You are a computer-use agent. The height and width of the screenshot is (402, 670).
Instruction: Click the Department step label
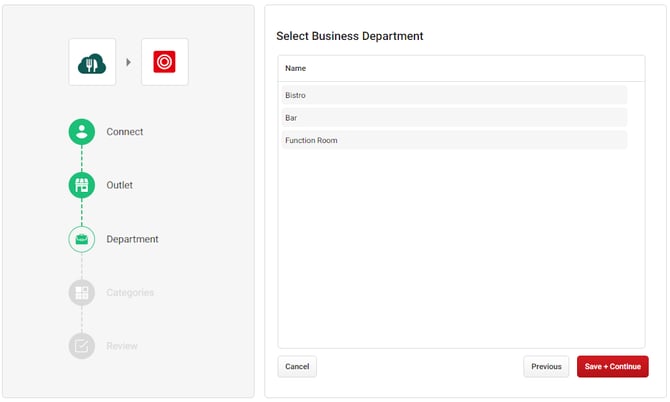click(x=132, y=239)
